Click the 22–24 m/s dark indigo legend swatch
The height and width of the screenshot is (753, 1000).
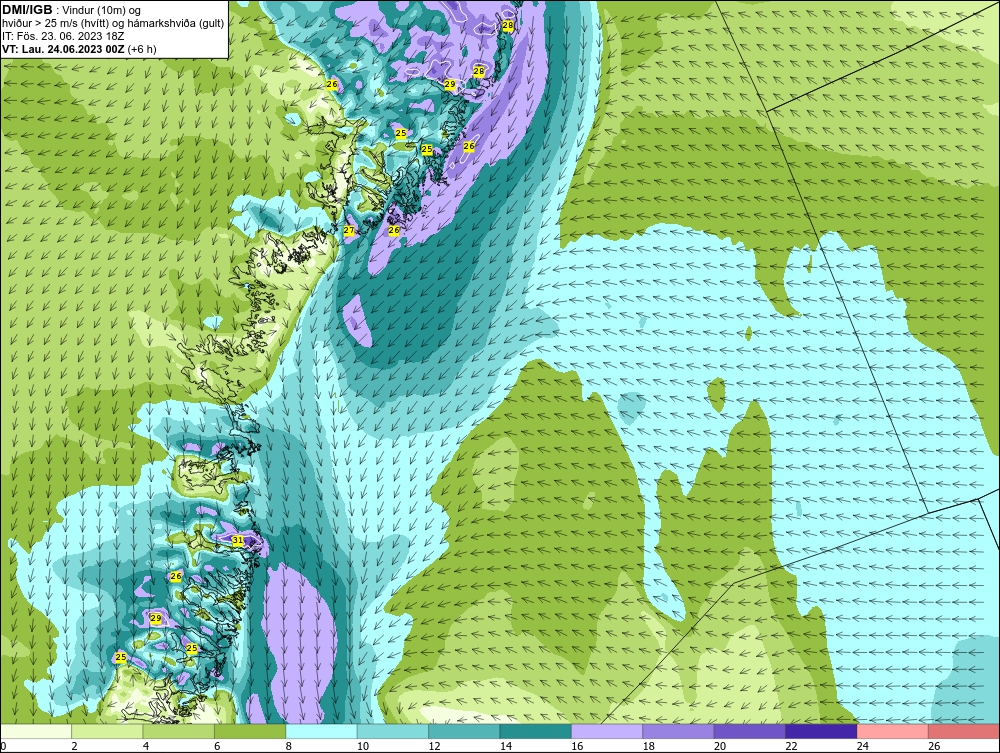(821, 731)
